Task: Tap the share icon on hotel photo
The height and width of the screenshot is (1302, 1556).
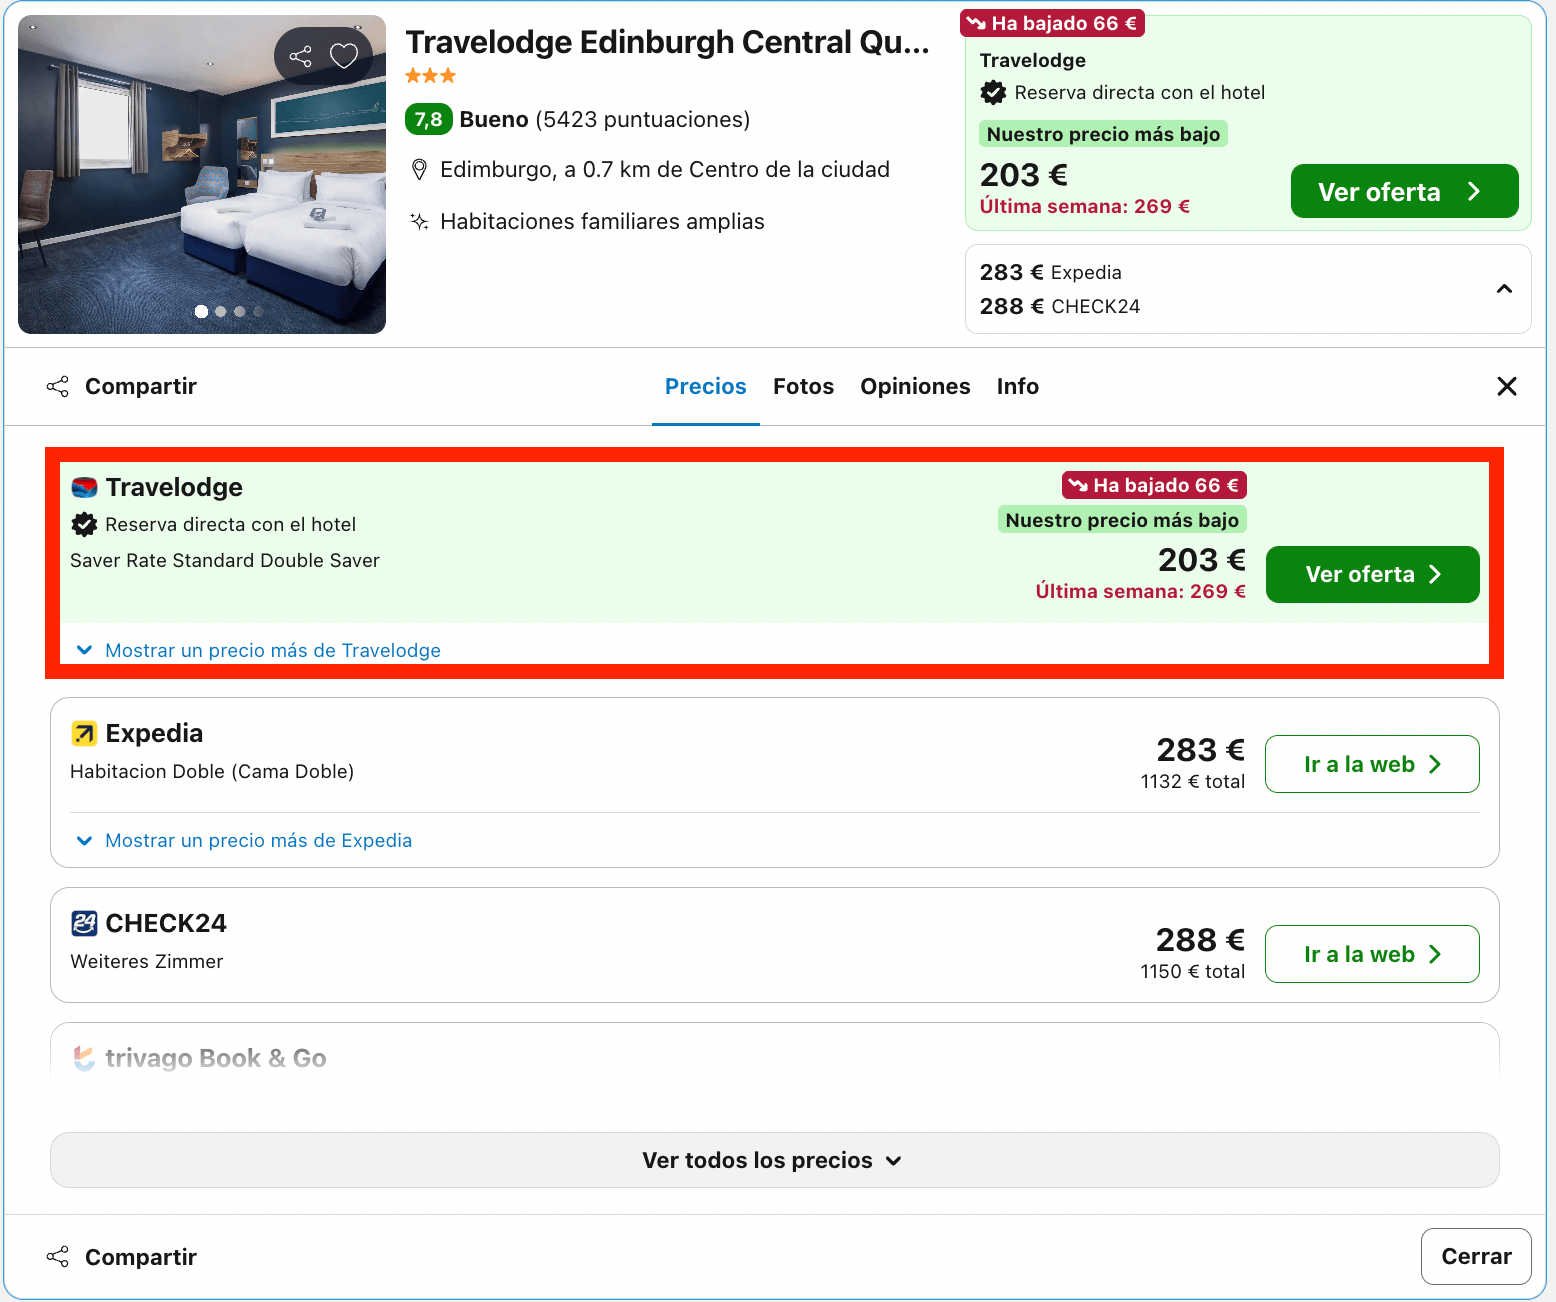Action: click(300, 56)
